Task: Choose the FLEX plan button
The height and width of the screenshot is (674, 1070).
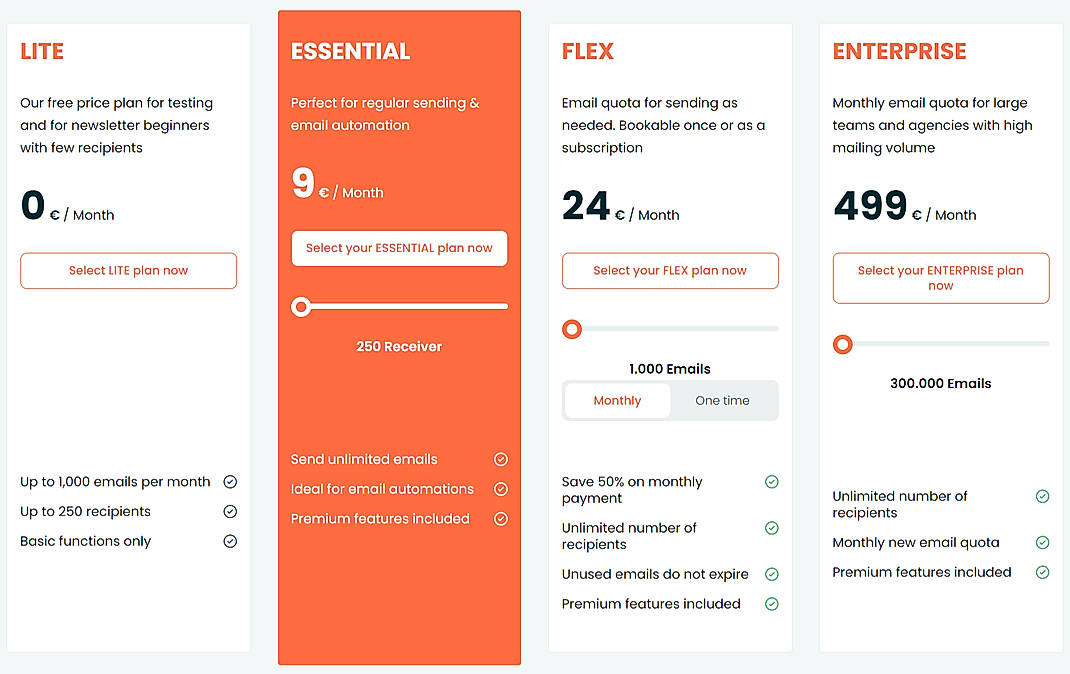Action: pyautogui.click(x=670, y=270)
